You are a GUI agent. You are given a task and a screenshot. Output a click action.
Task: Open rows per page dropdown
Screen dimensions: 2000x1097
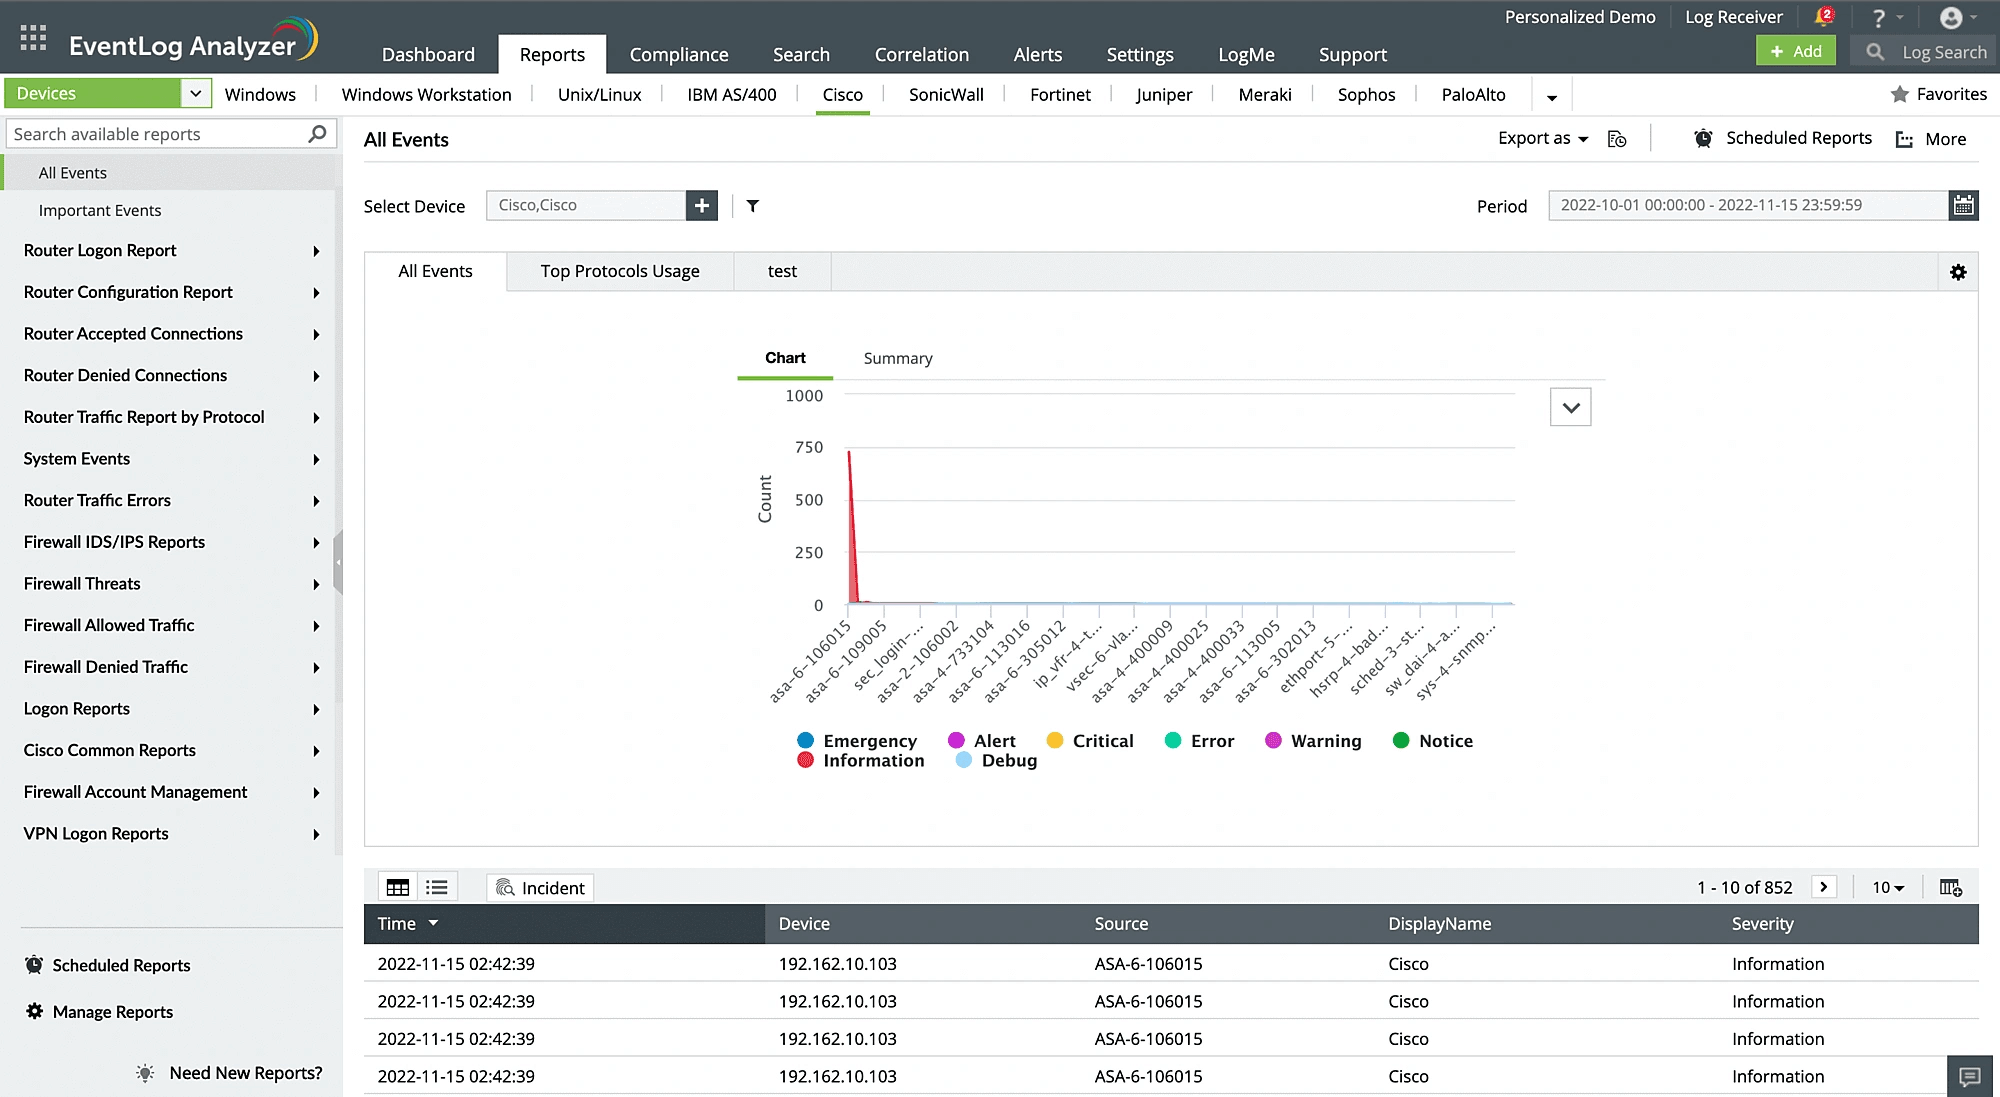(x=1888, y=888)
